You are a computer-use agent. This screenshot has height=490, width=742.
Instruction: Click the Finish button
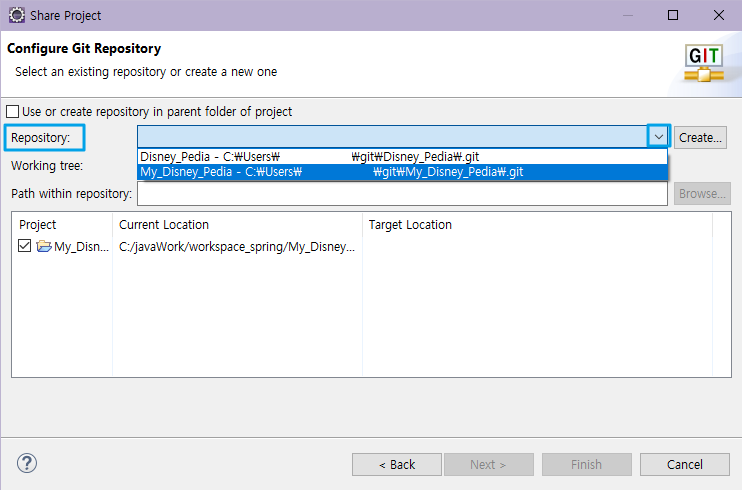[x=586, y=464]
